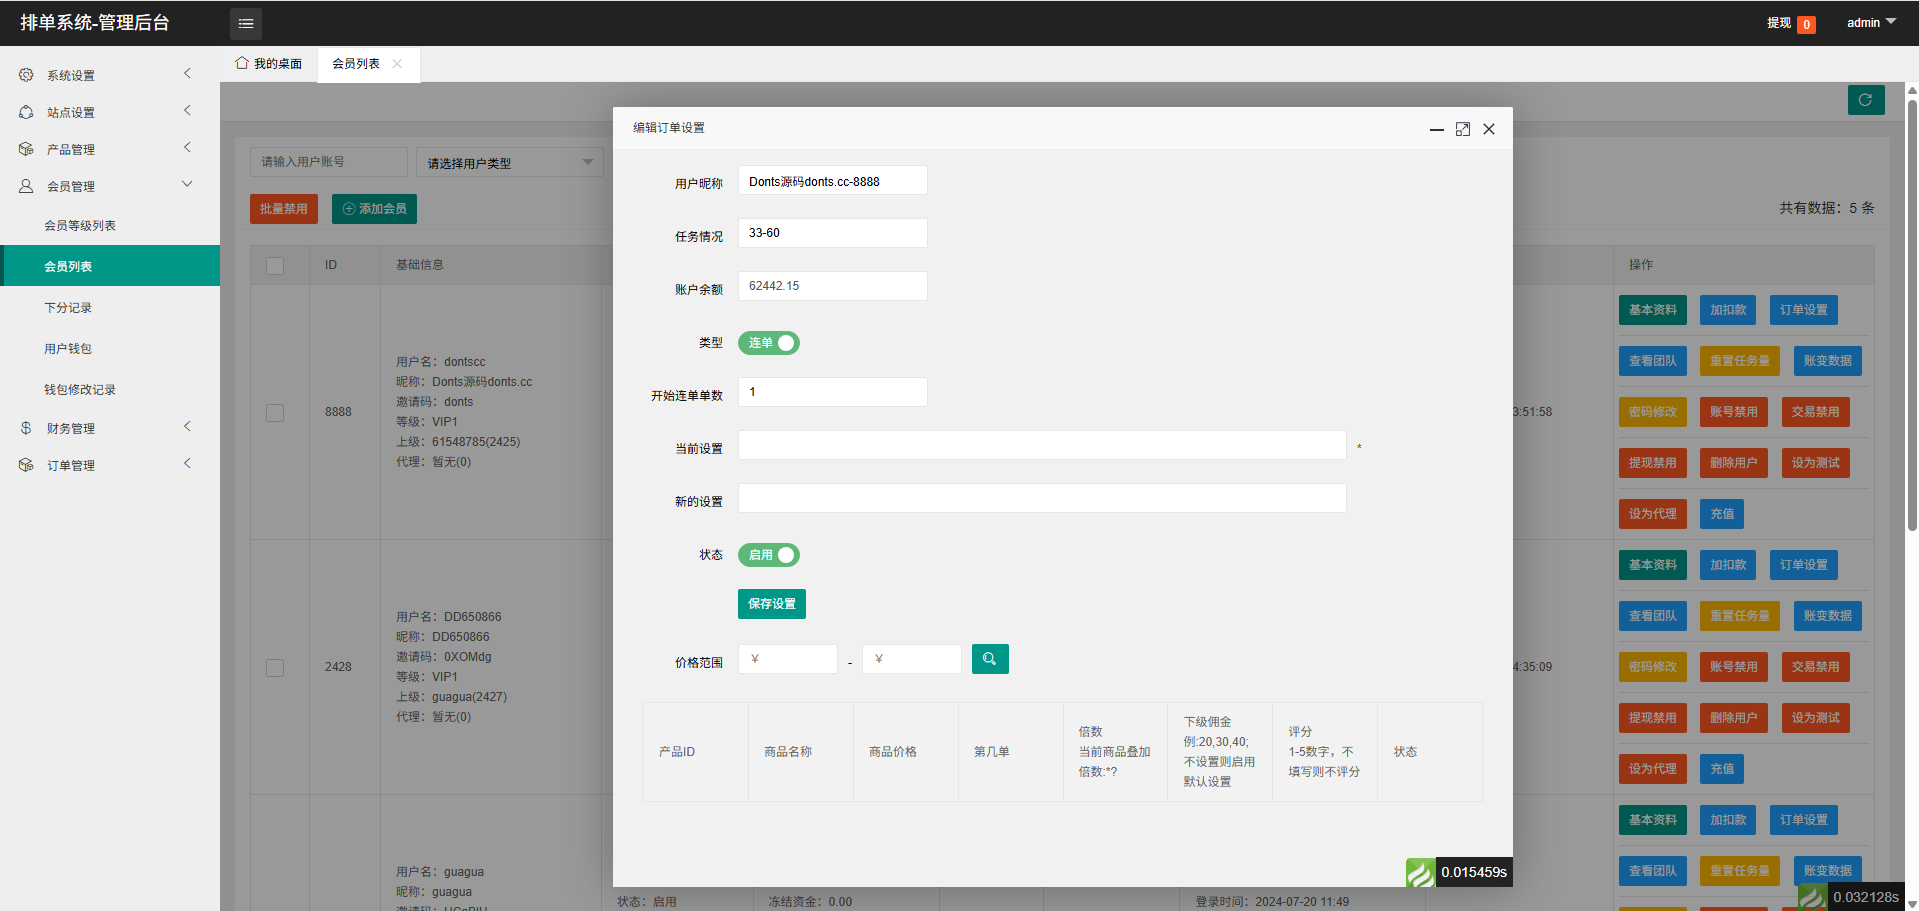The image size is (1919, 911).
Task: Click the home icon on 我的桌面 tab
Action: click(x=242, y=63)
